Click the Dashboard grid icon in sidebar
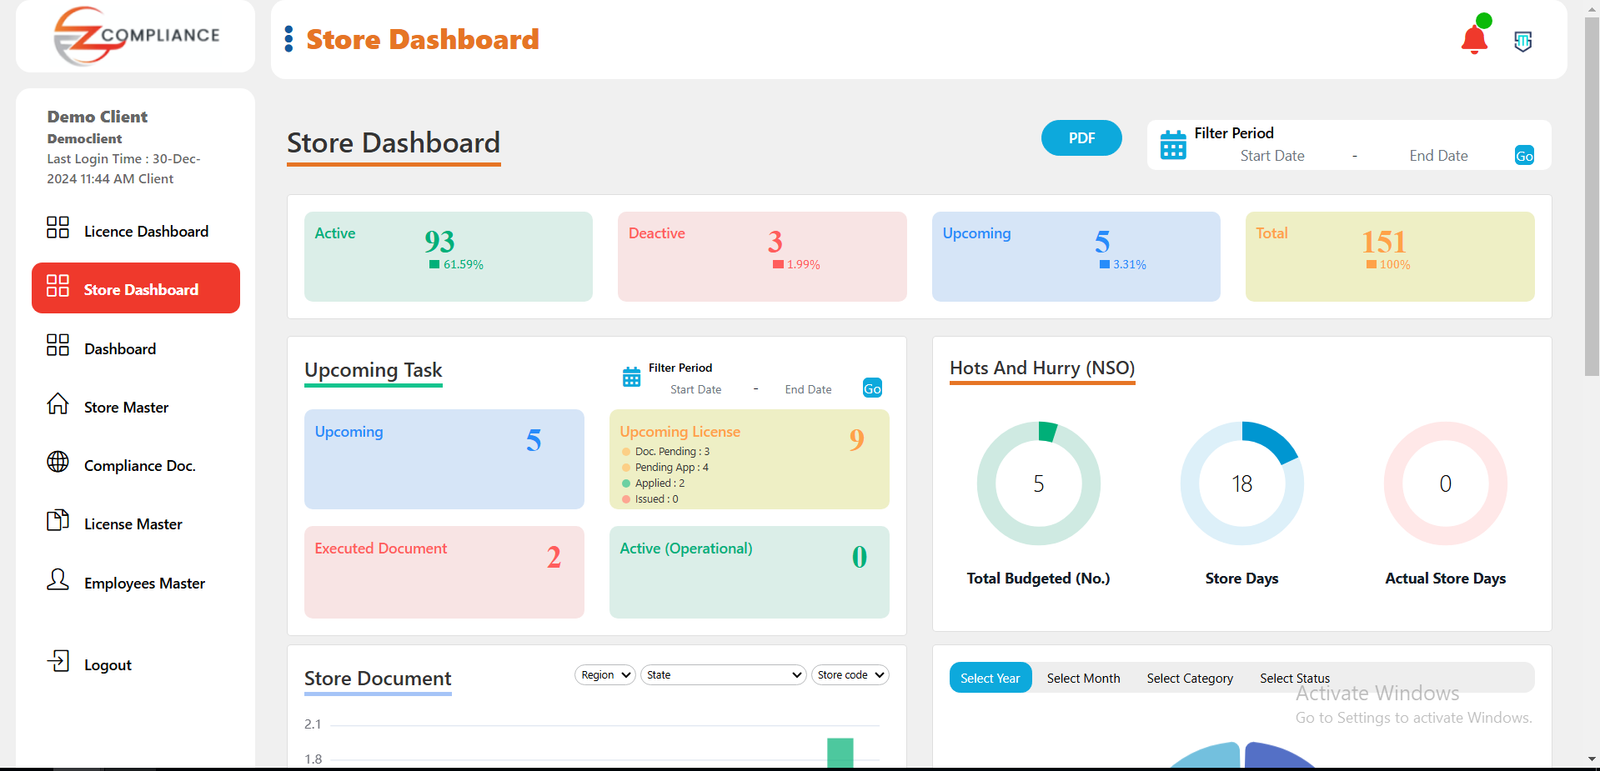Screen dimensions: 1600x771 pos(58,345)
